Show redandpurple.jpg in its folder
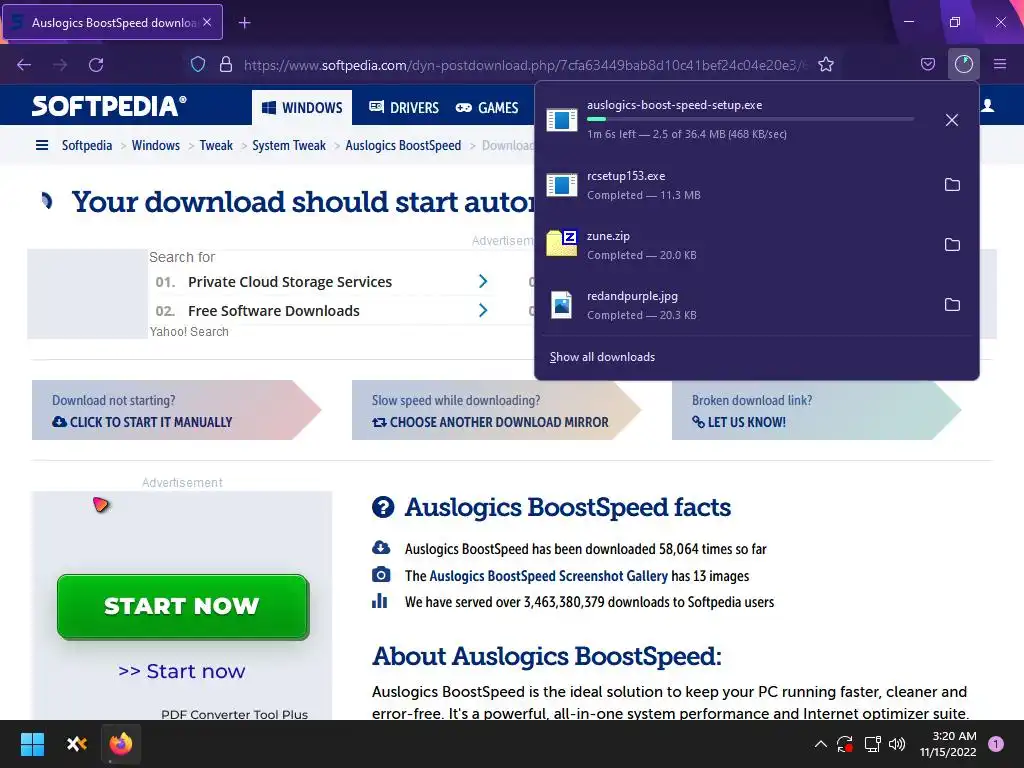Screen dimensions: 1024x768 [x=952, y=304]
